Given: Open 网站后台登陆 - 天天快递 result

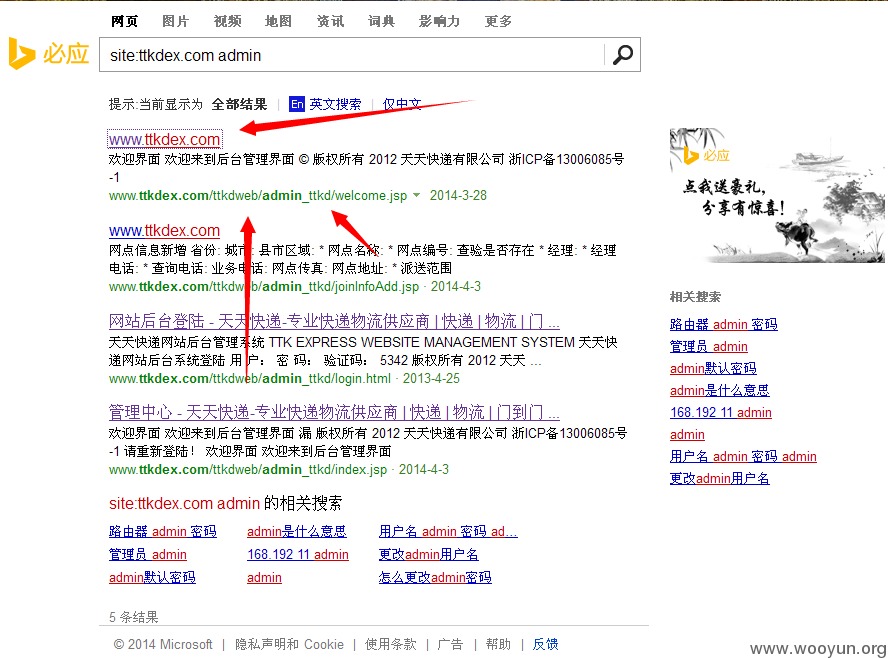Looking at the screenshot, I should click(x=334, y=322).
